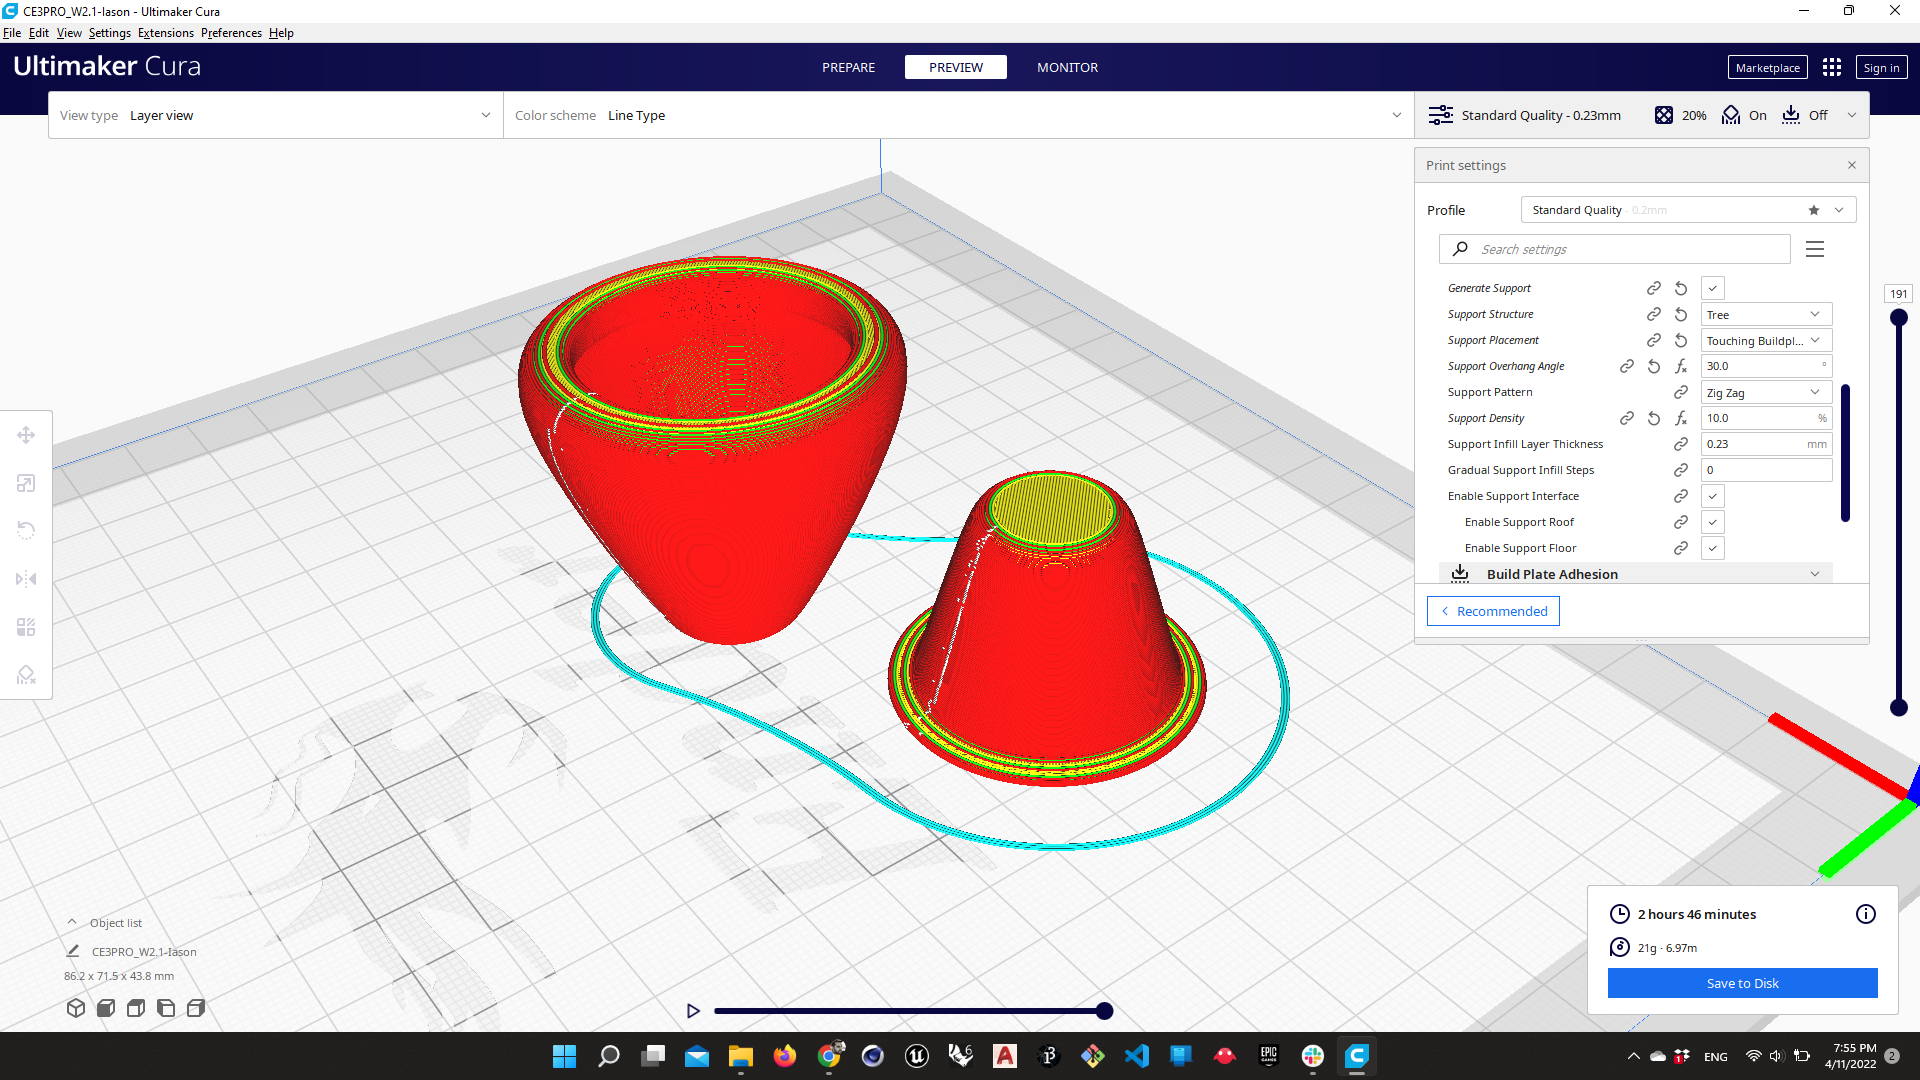Open Per Model Settings tool

click(x=26, y=627)
